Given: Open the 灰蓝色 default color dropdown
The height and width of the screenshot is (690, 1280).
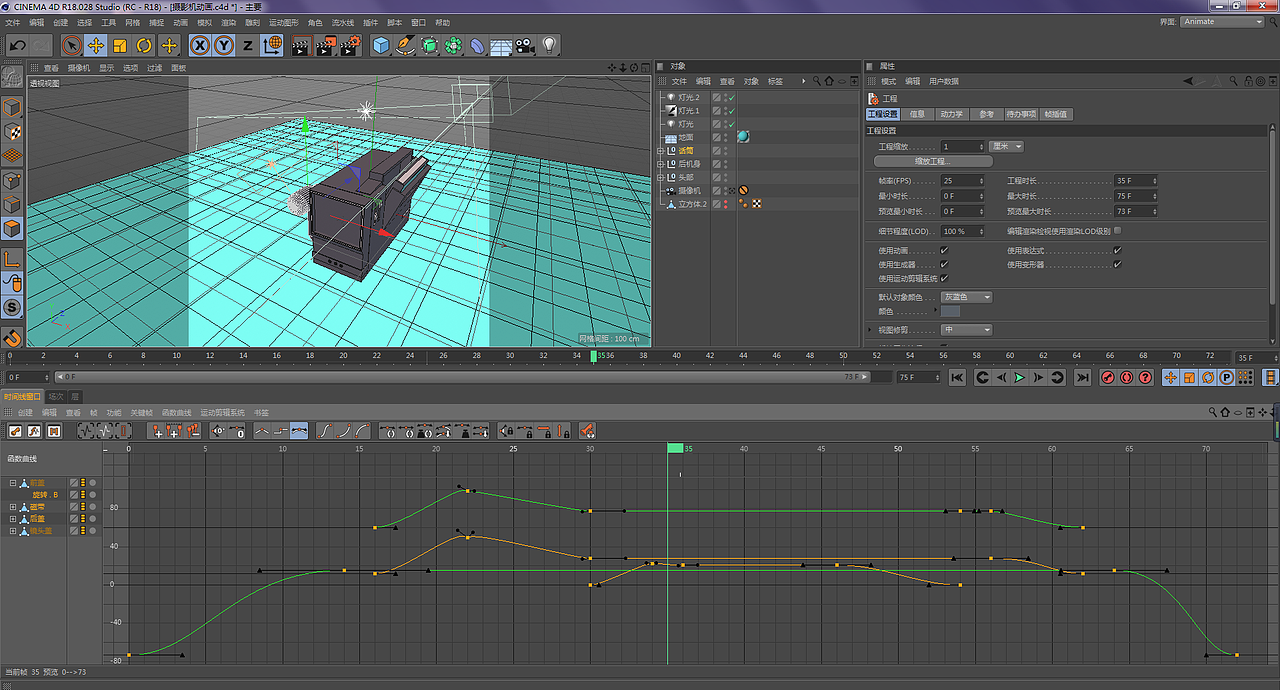Looking at the screenshot, I should (967, 297).
